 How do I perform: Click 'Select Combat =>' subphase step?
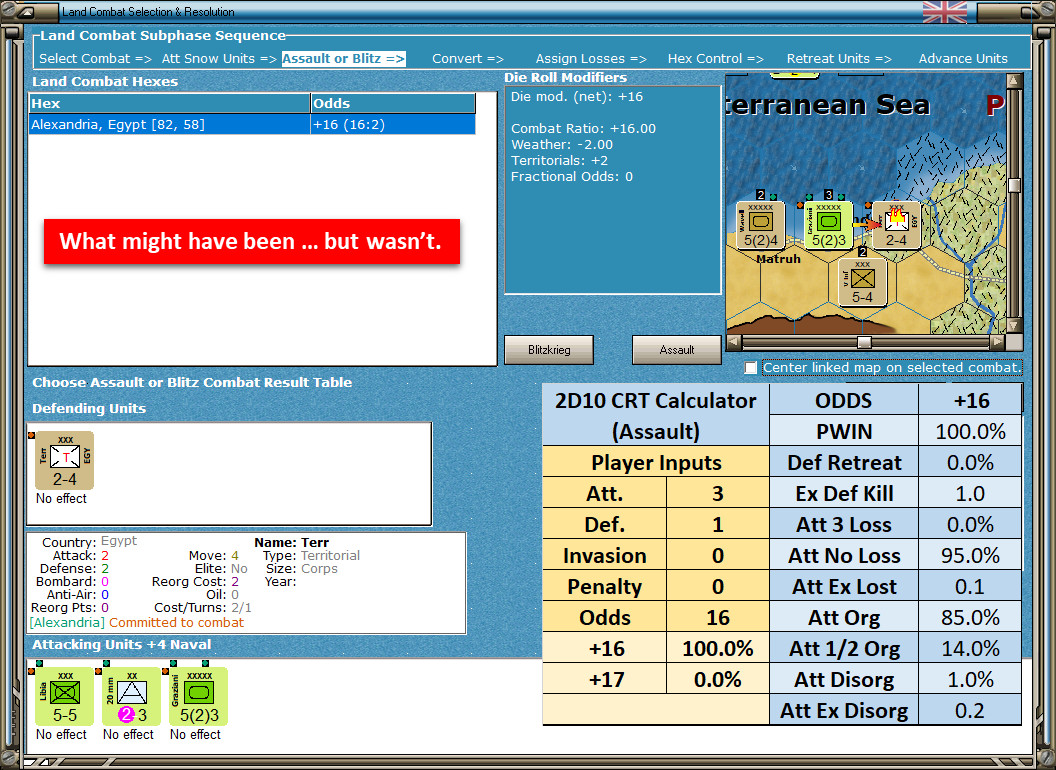(95, 59)
